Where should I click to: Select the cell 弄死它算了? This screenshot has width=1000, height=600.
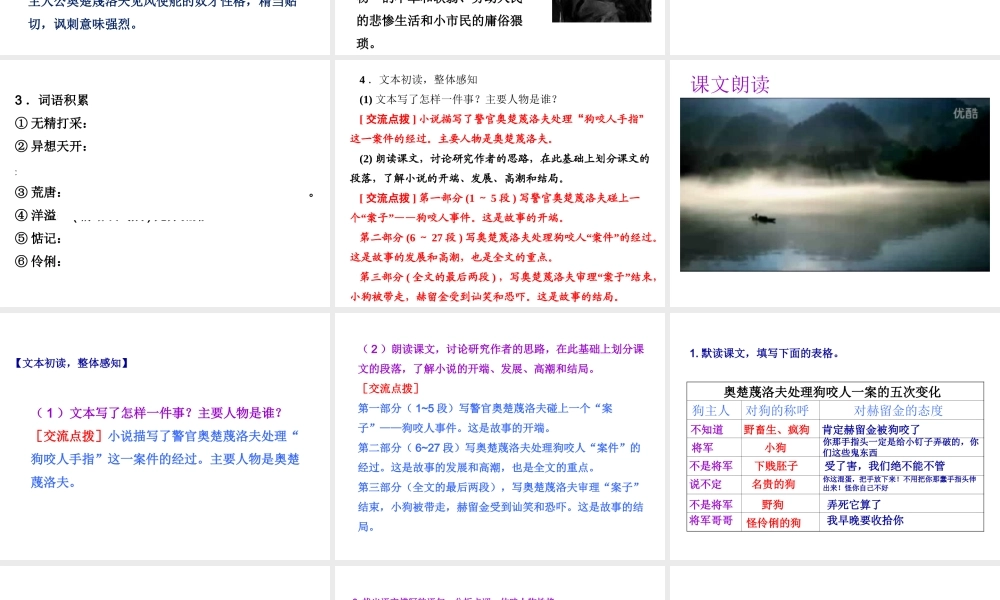click(x=854, y=504)
